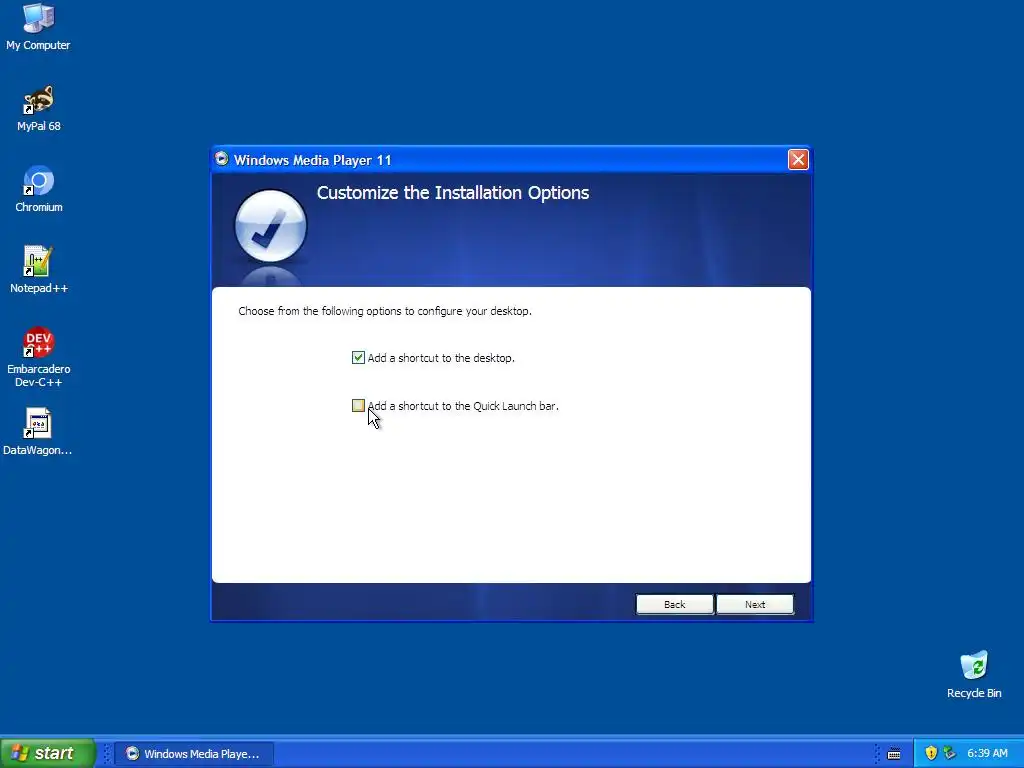The height and width of the screenshot is (768, 1024).
Task: Click Next to continue installation
Action: (755, 604)
